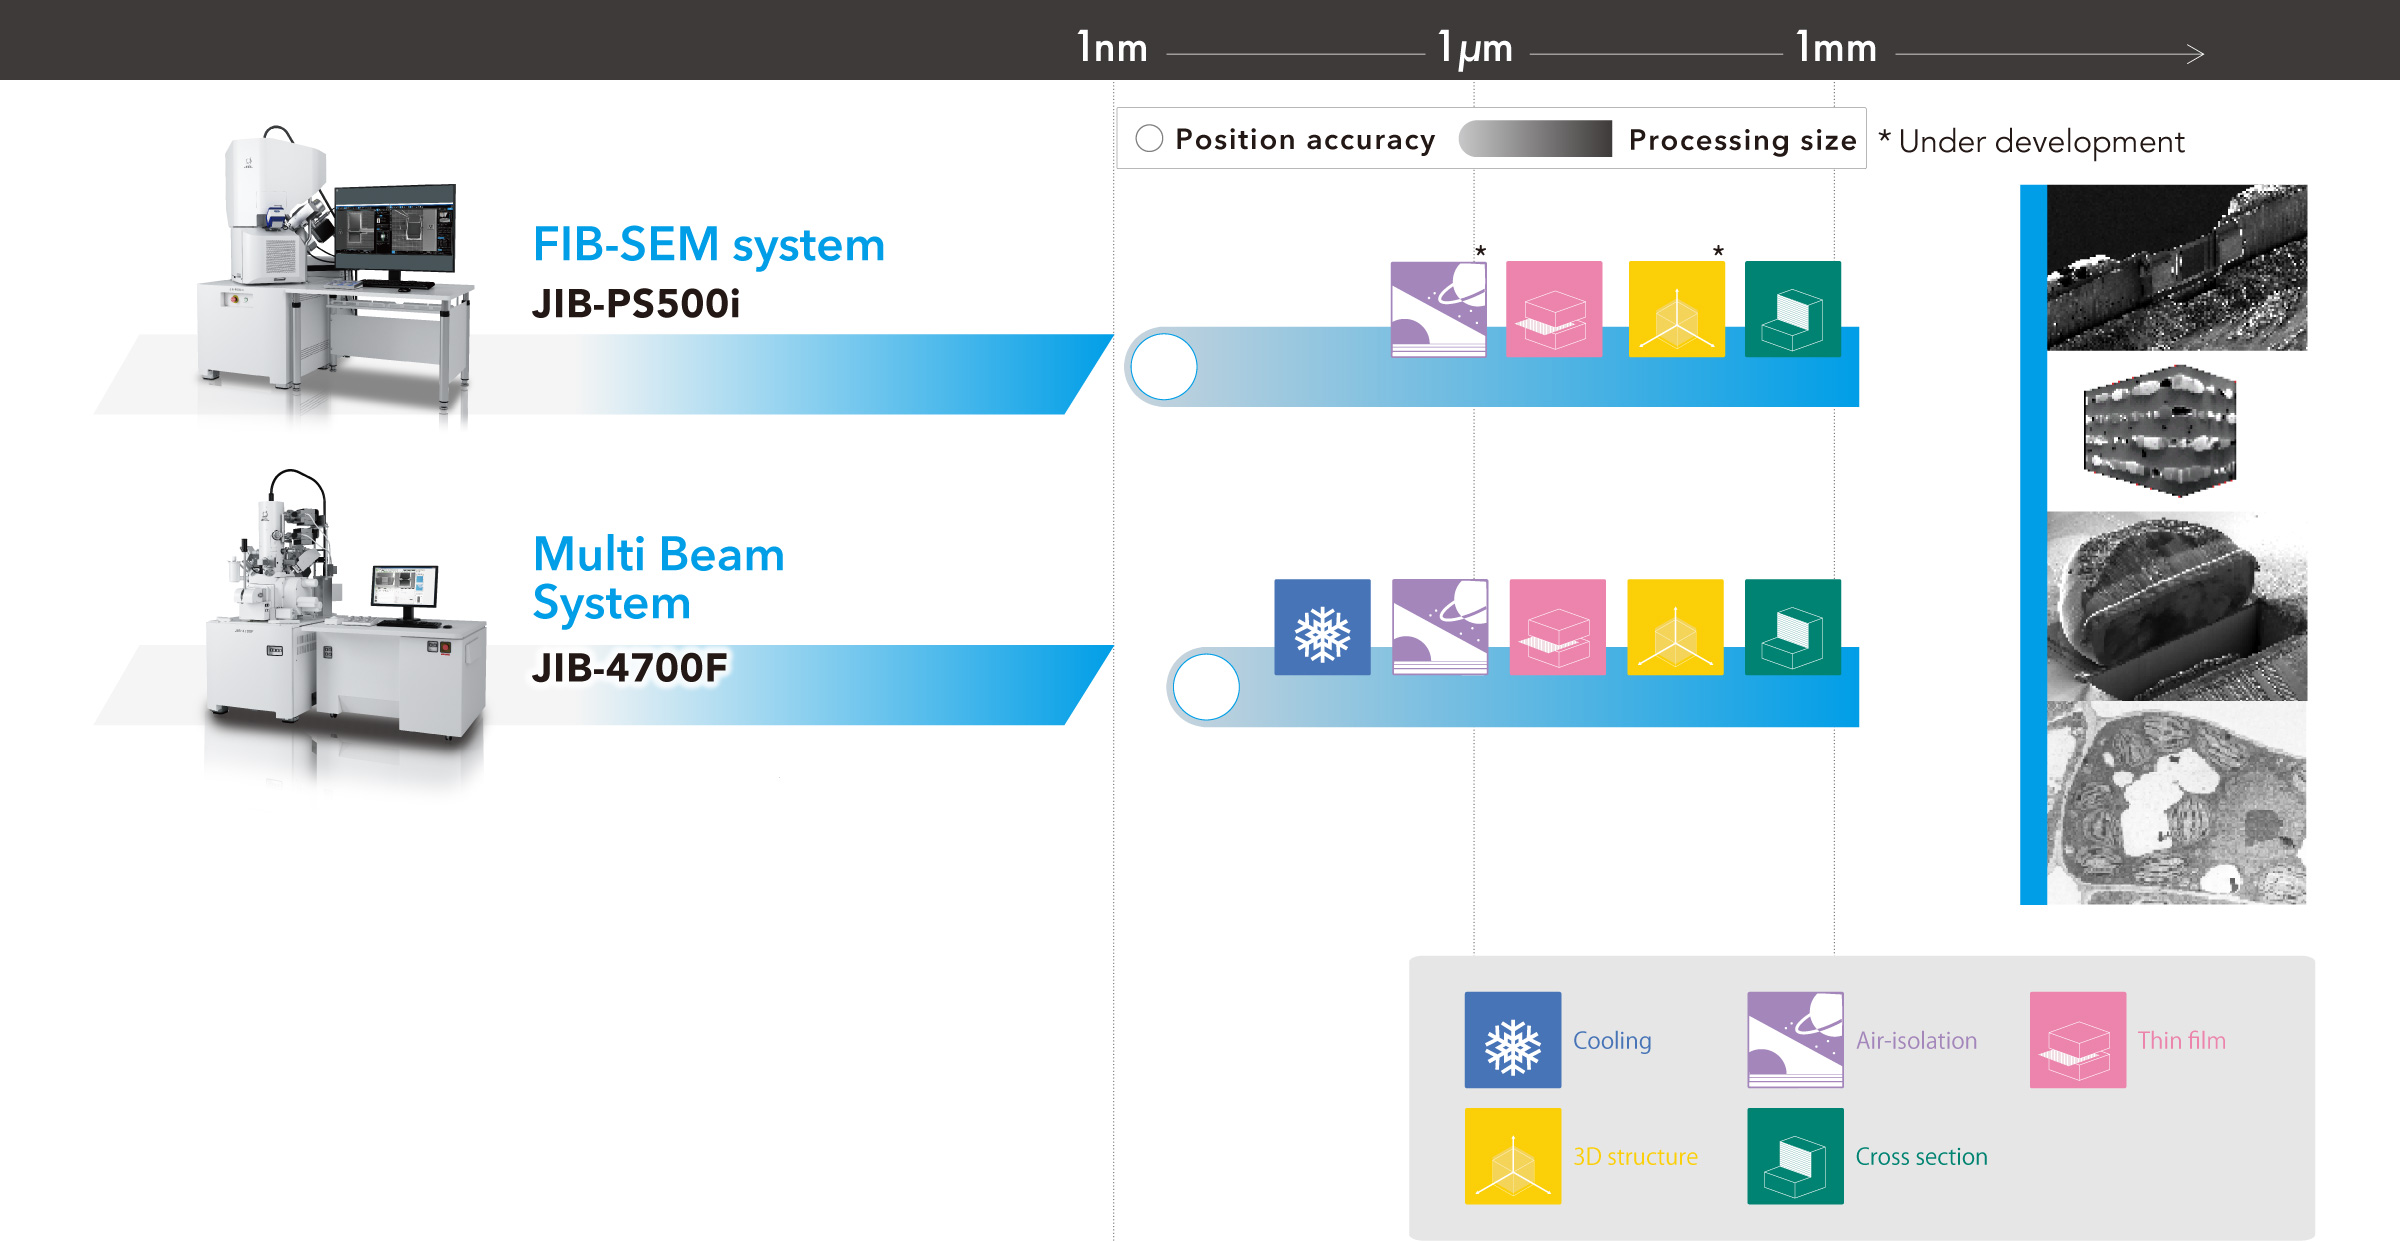Click the Position accuracy circle symbol in key

point(1149,138)
